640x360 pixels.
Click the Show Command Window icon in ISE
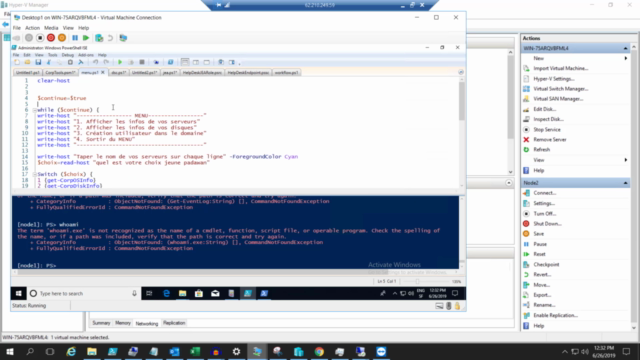click(x=221, y=62)
